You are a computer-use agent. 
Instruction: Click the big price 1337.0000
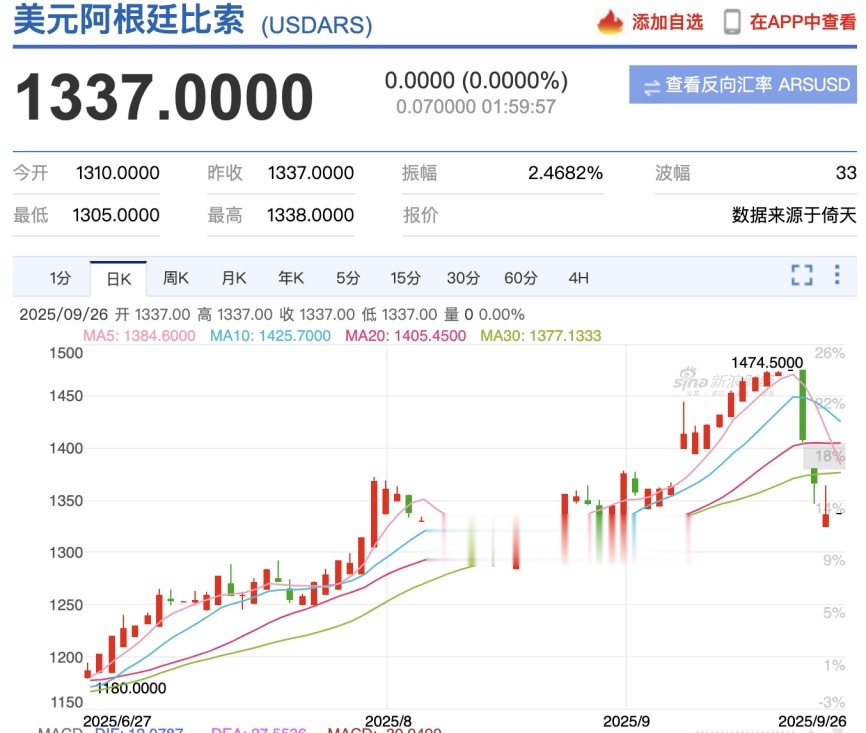point(164,97)
